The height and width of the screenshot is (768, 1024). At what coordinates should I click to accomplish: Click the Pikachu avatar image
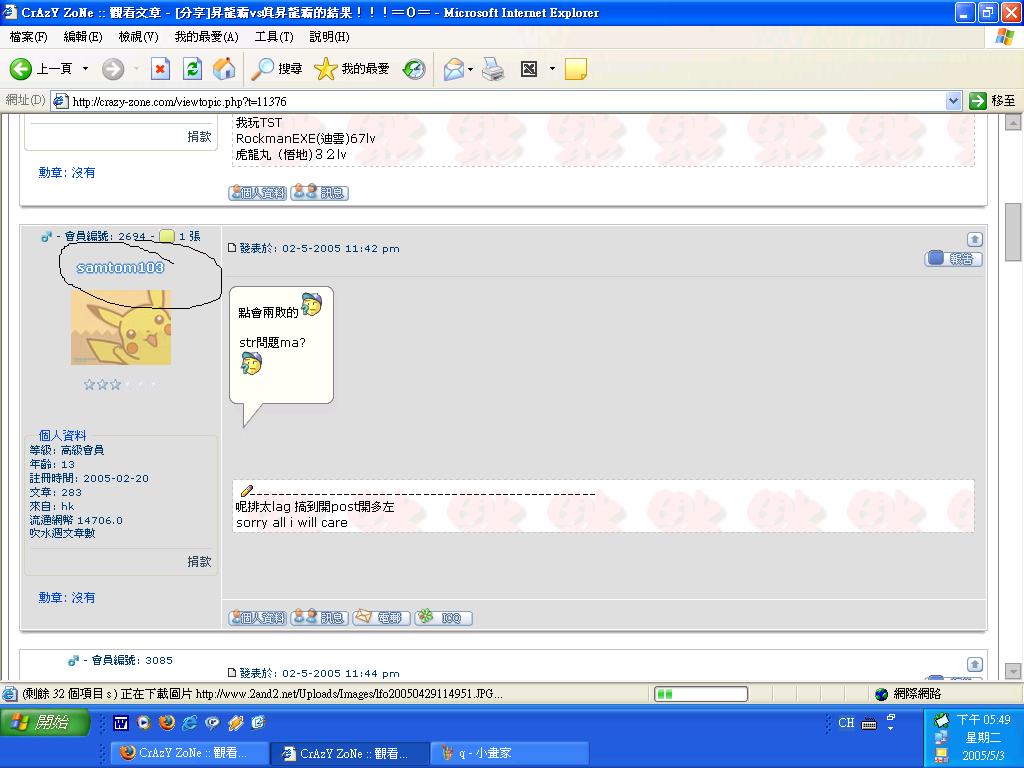[x=121, y=327]
